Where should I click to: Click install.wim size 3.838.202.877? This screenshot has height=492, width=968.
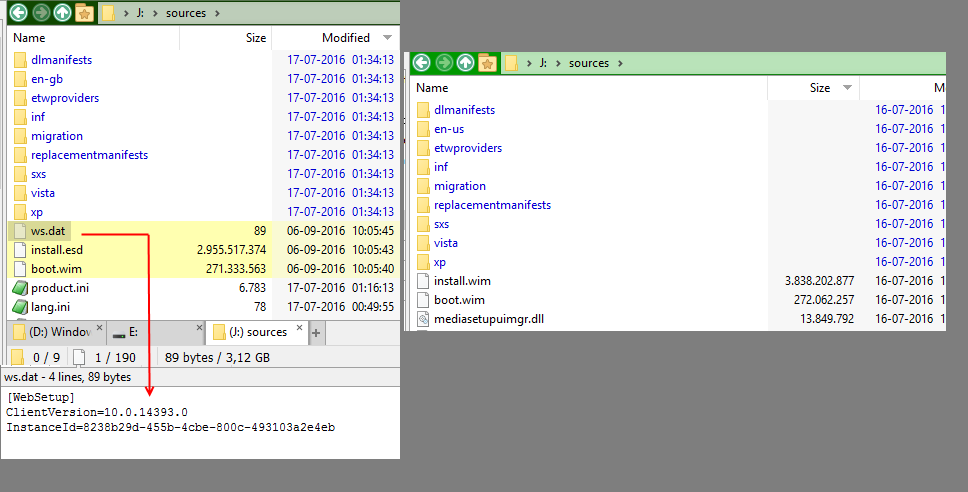click(x=819, y=281)
